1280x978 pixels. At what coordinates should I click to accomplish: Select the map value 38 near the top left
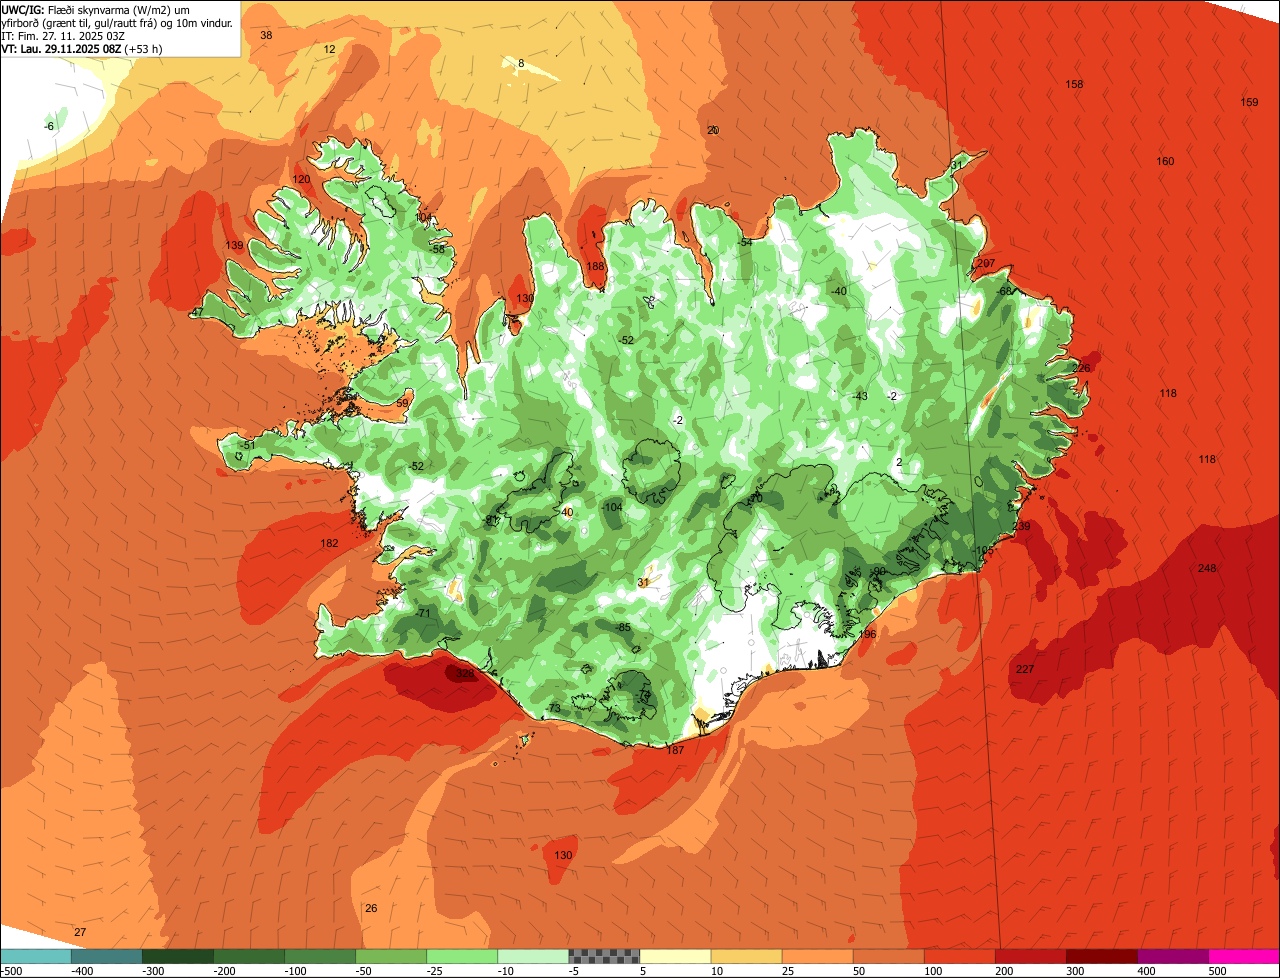pyautogui.click(x=266, y=35)
